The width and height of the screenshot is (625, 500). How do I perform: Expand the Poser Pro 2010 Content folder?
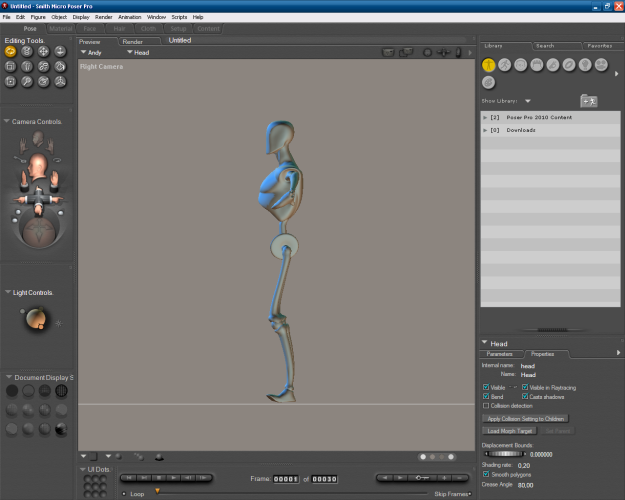click(485, 117)
